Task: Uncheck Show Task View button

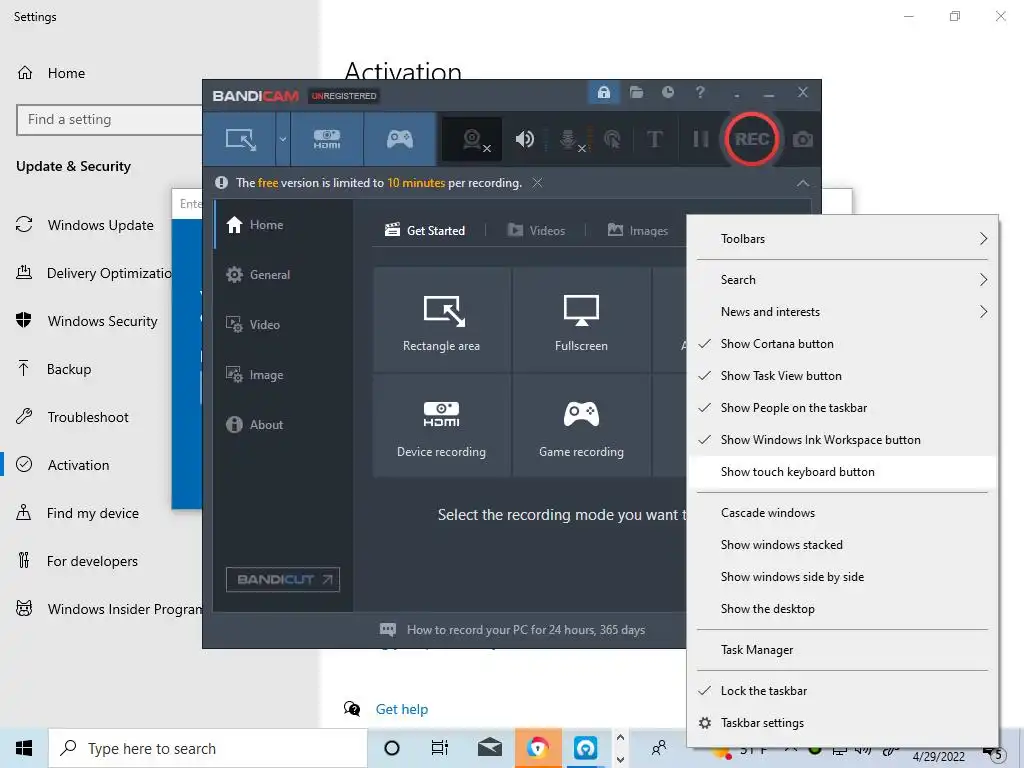Action: pos(842,376)
